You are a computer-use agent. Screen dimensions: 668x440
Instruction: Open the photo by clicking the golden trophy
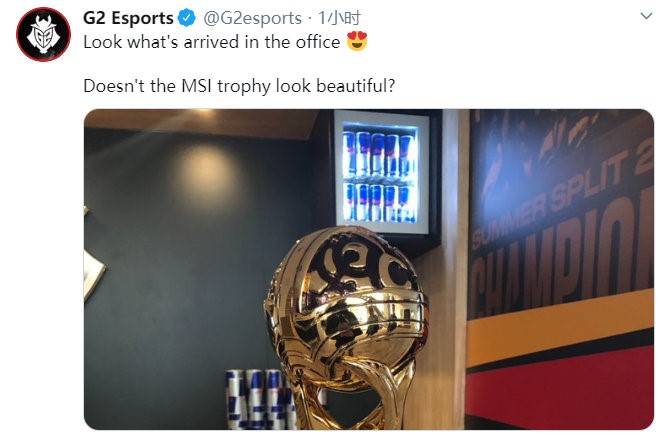click(x=345, y=324)
